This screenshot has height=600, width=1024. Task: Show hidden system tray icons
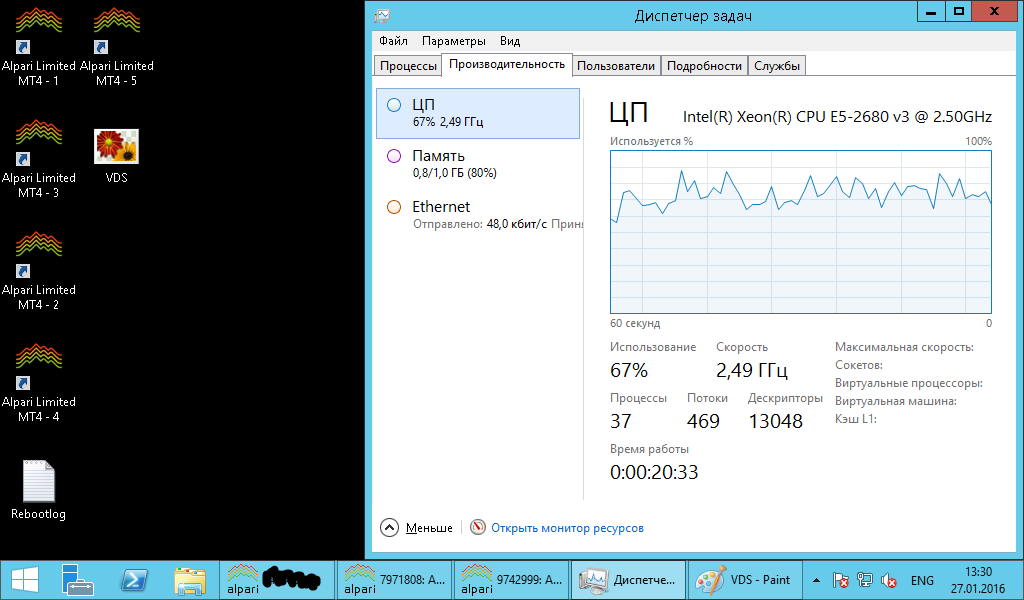(816, 580)
